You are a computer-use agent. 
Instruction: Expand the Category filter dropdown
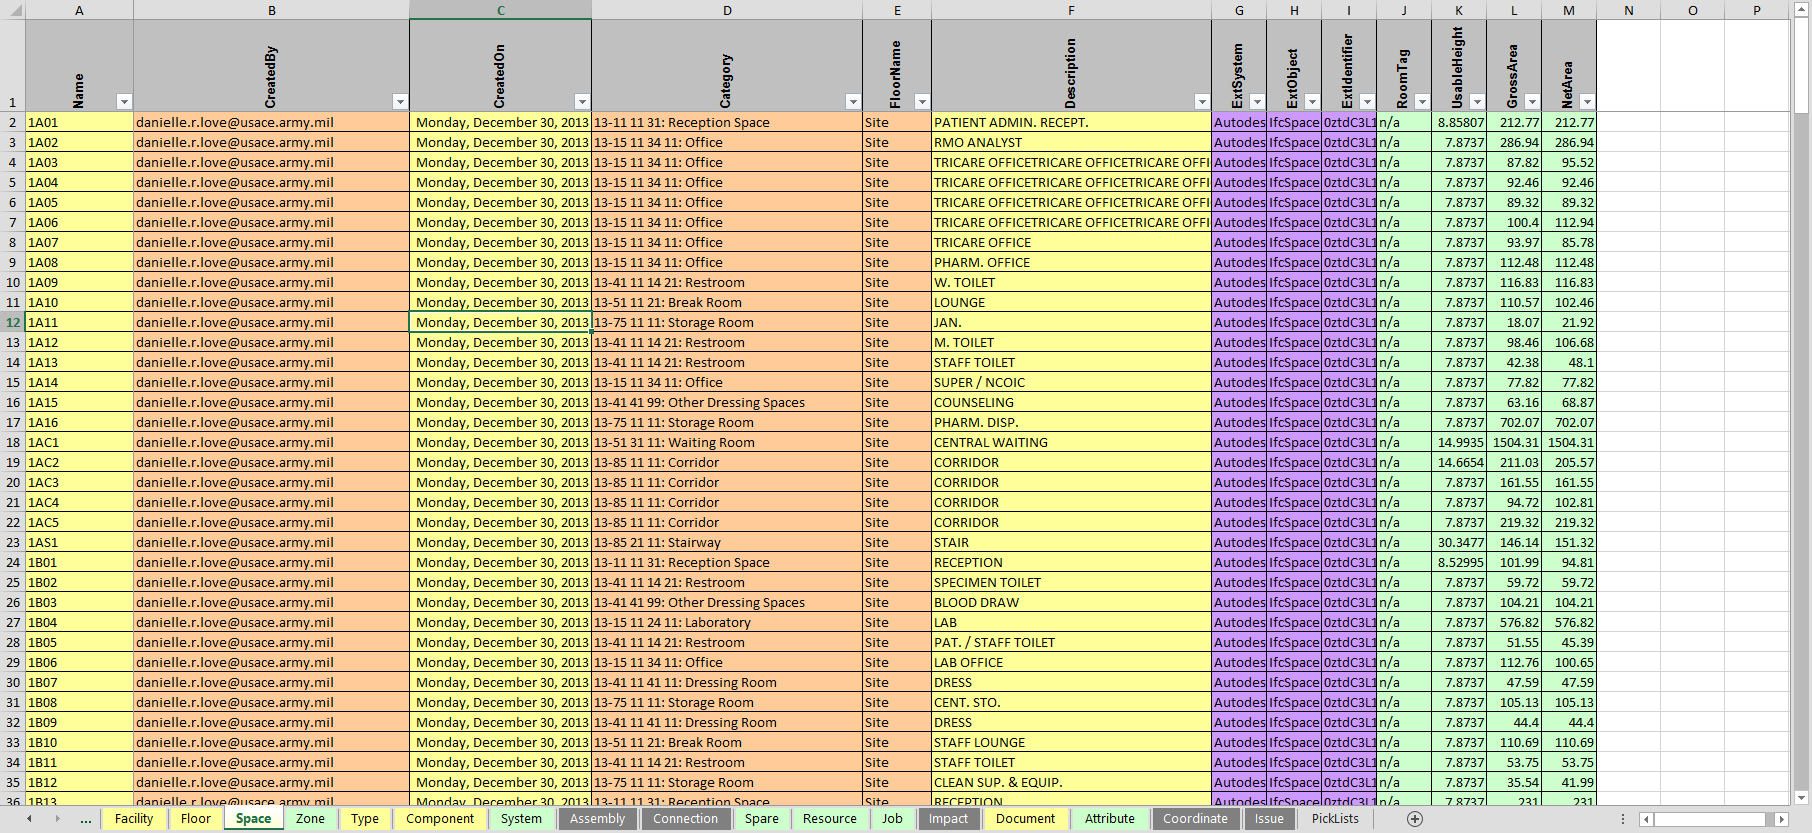point(853,102)
